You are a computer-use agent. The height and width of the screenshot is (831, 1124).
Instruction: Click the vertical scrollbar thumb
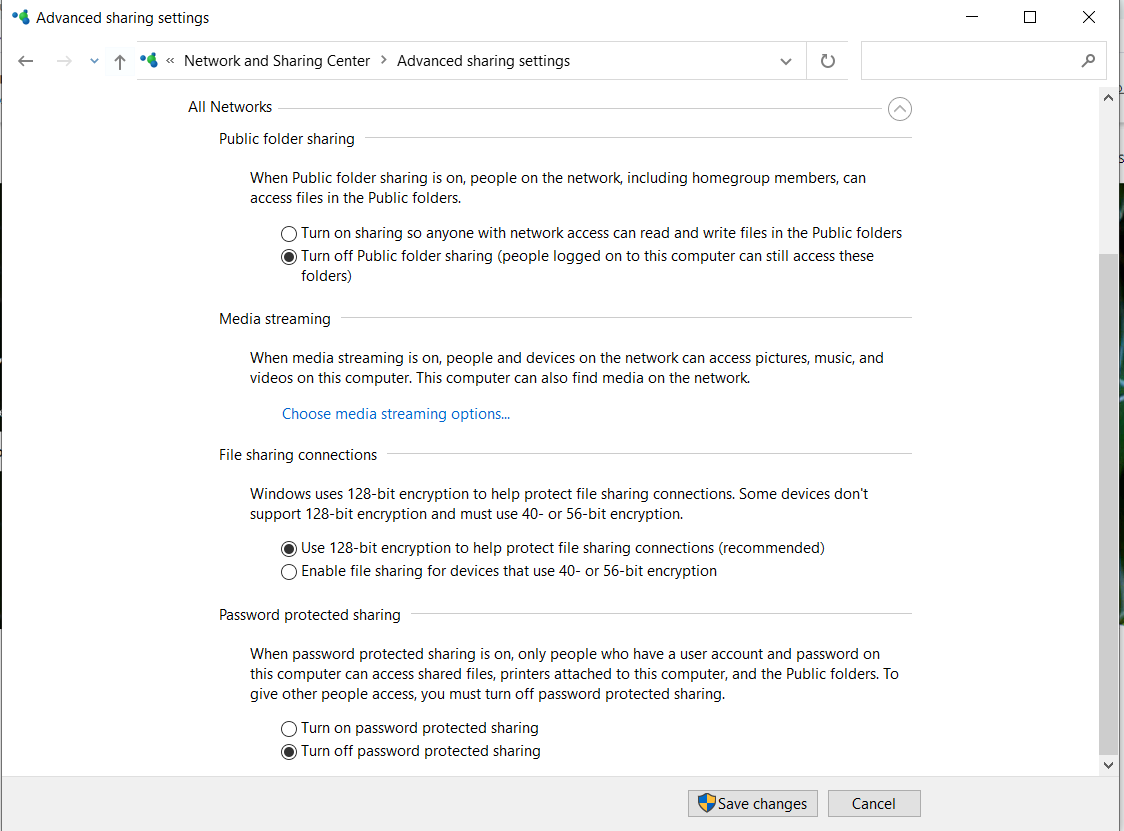coord(1108,504)
